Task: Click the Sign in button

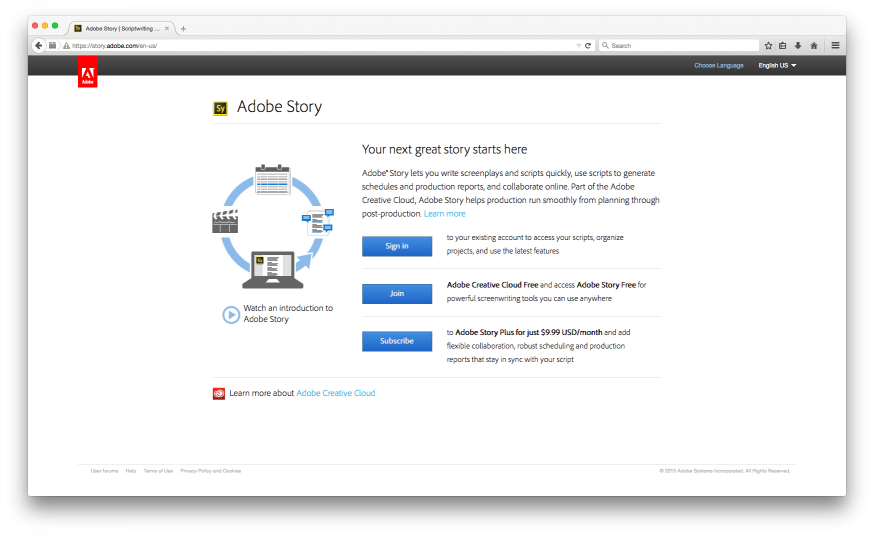Action: tap(397, 246)
